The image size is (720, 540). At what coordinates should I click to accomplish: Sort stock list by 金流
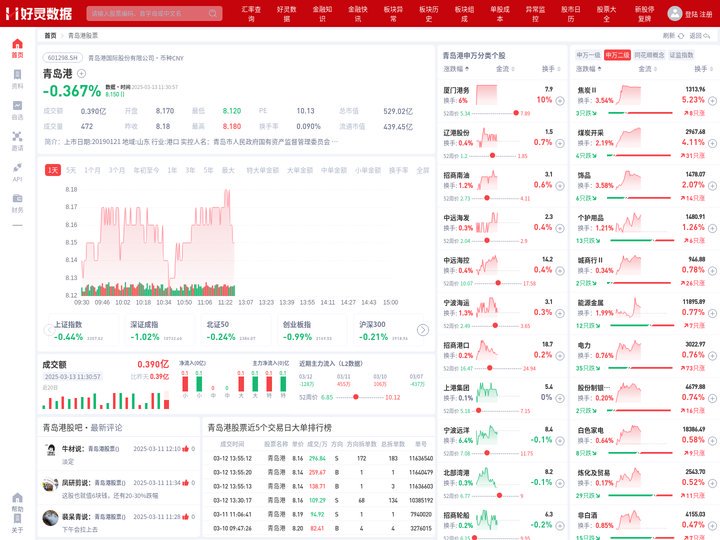505,69
